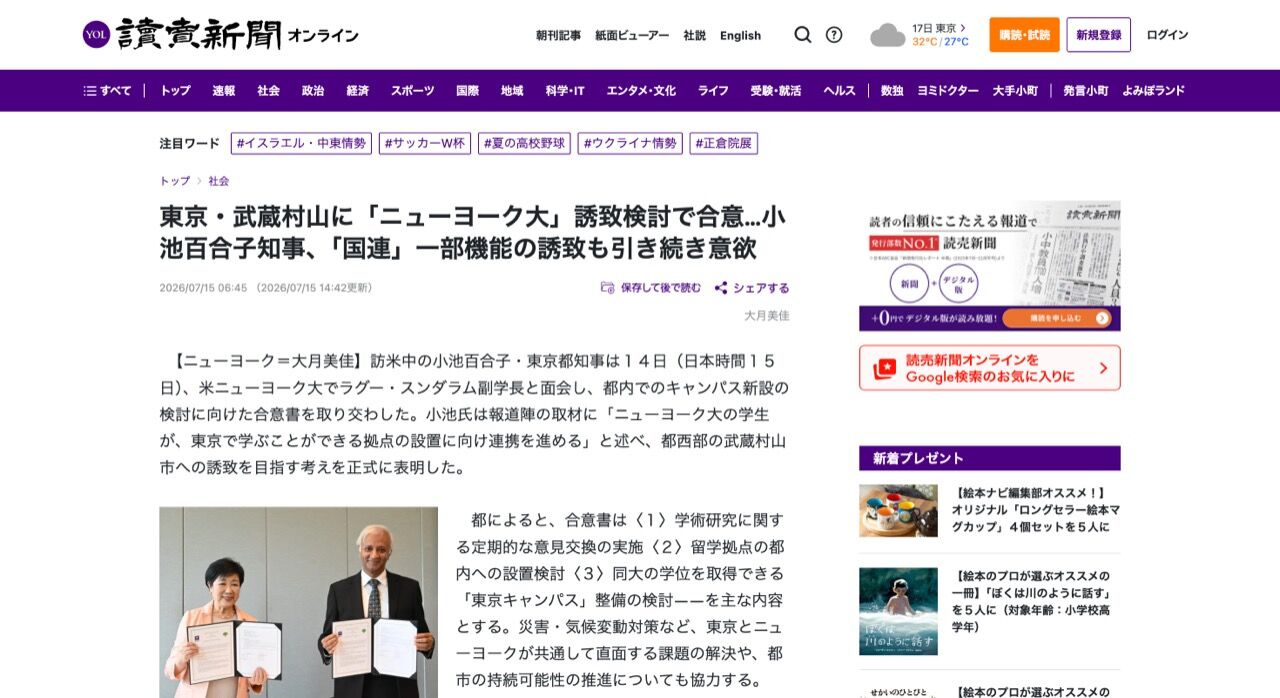Viewport: 1280px width, 698px height.
Task: Click the author name 大月美佳
Action: point(767,315)
